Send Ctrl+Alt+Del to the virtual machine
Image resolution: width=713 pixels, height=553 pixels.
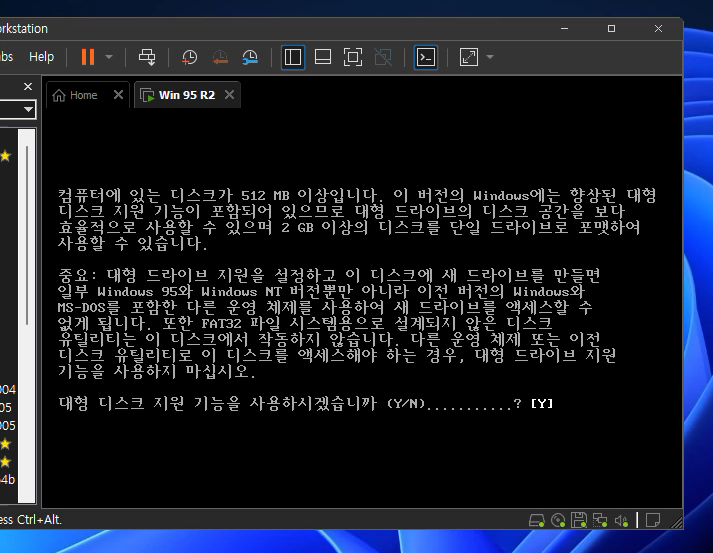pos(147,57)
